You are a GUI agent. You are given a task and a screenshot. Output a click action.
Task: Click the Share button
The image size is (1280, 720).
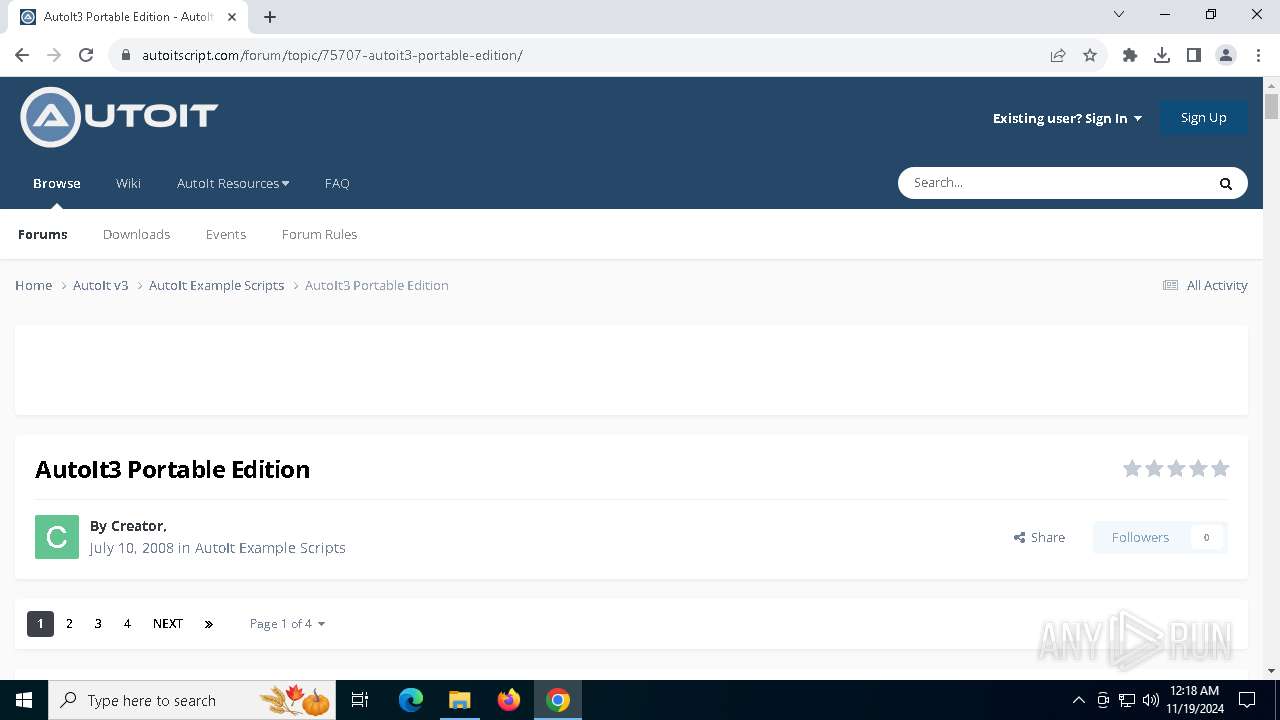pos(1039,537)
